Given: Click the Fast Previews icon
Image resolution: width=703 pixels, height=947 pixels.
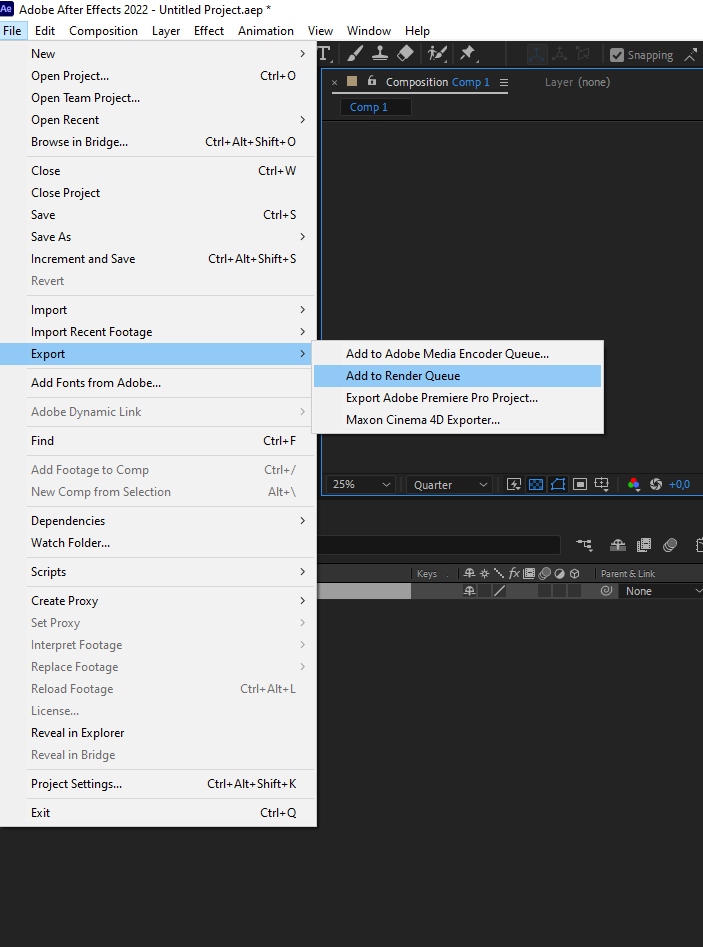Looking at the screenshot, I should 514,484.
